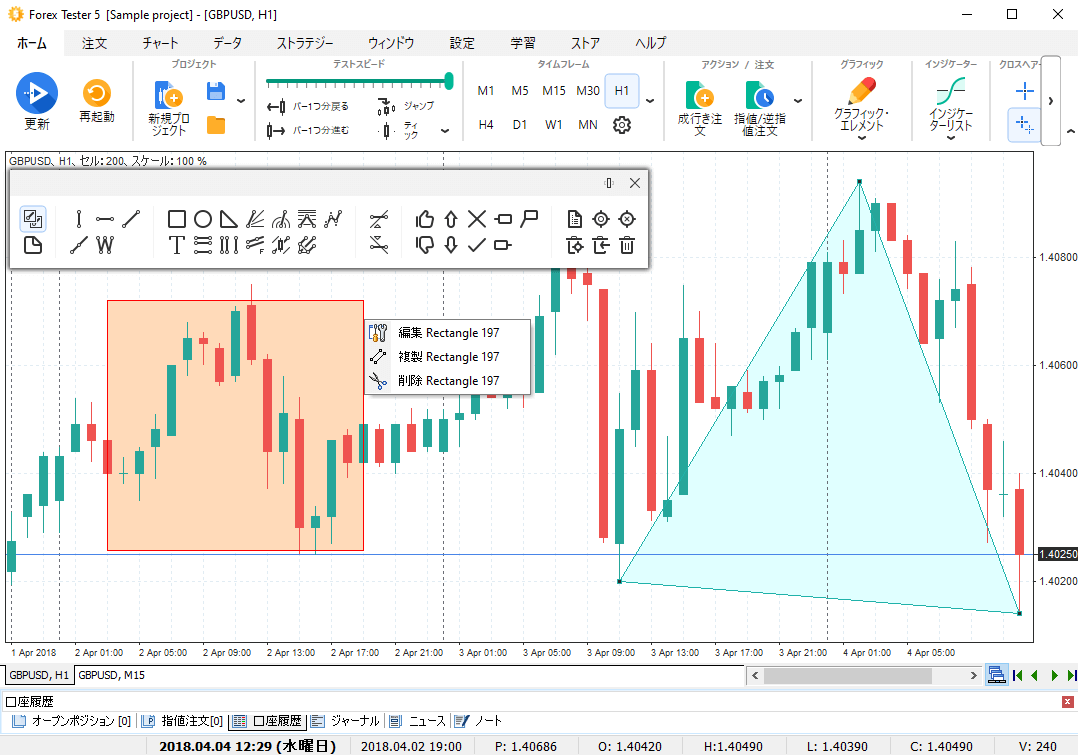This screenshot has width=1078, height=755.
Task: Open the ストラテジー ribbon tab
Action: [x=305, y=43]
